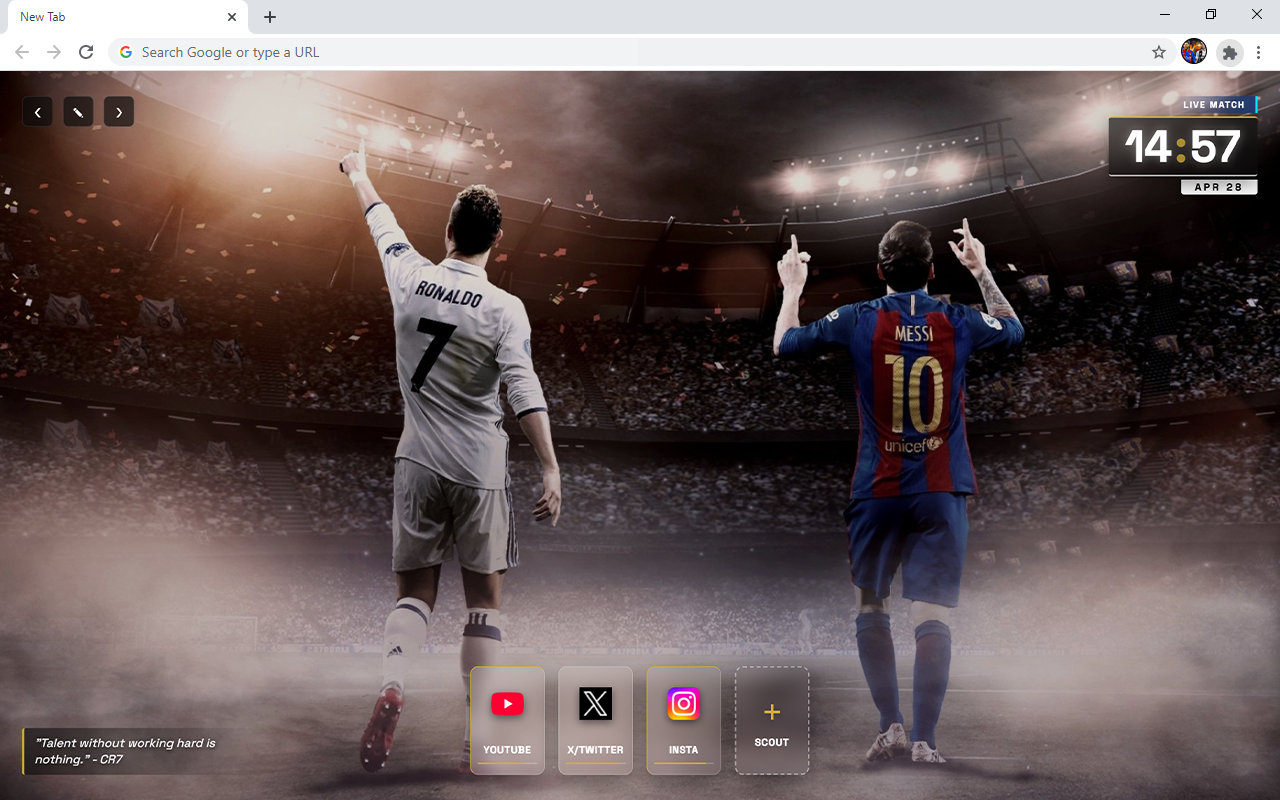Open the Insta shortcut tile
This screenshot has width=1280, height=800.
tap(683, 720)
